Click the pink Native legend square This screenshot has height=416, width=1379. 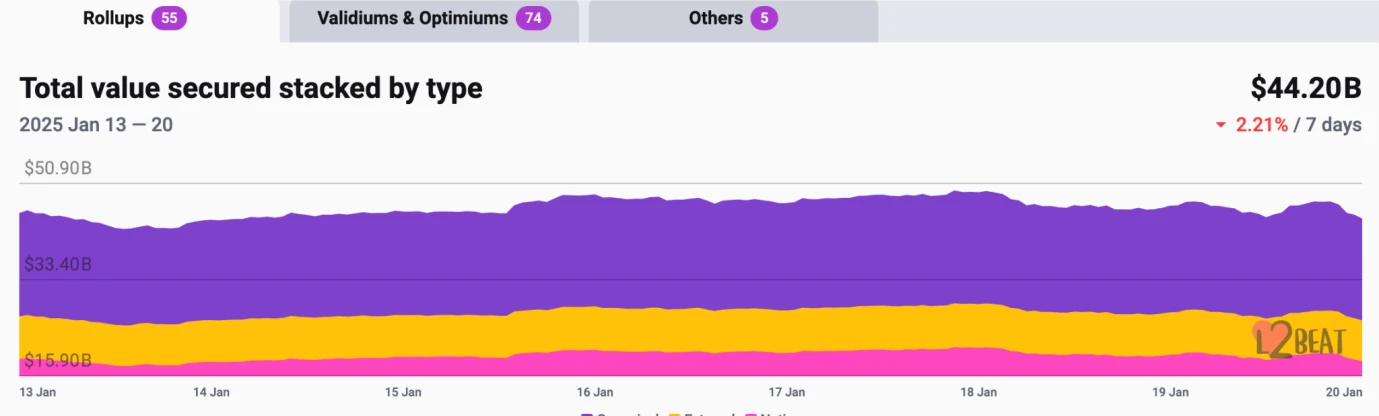pos(749,413)
